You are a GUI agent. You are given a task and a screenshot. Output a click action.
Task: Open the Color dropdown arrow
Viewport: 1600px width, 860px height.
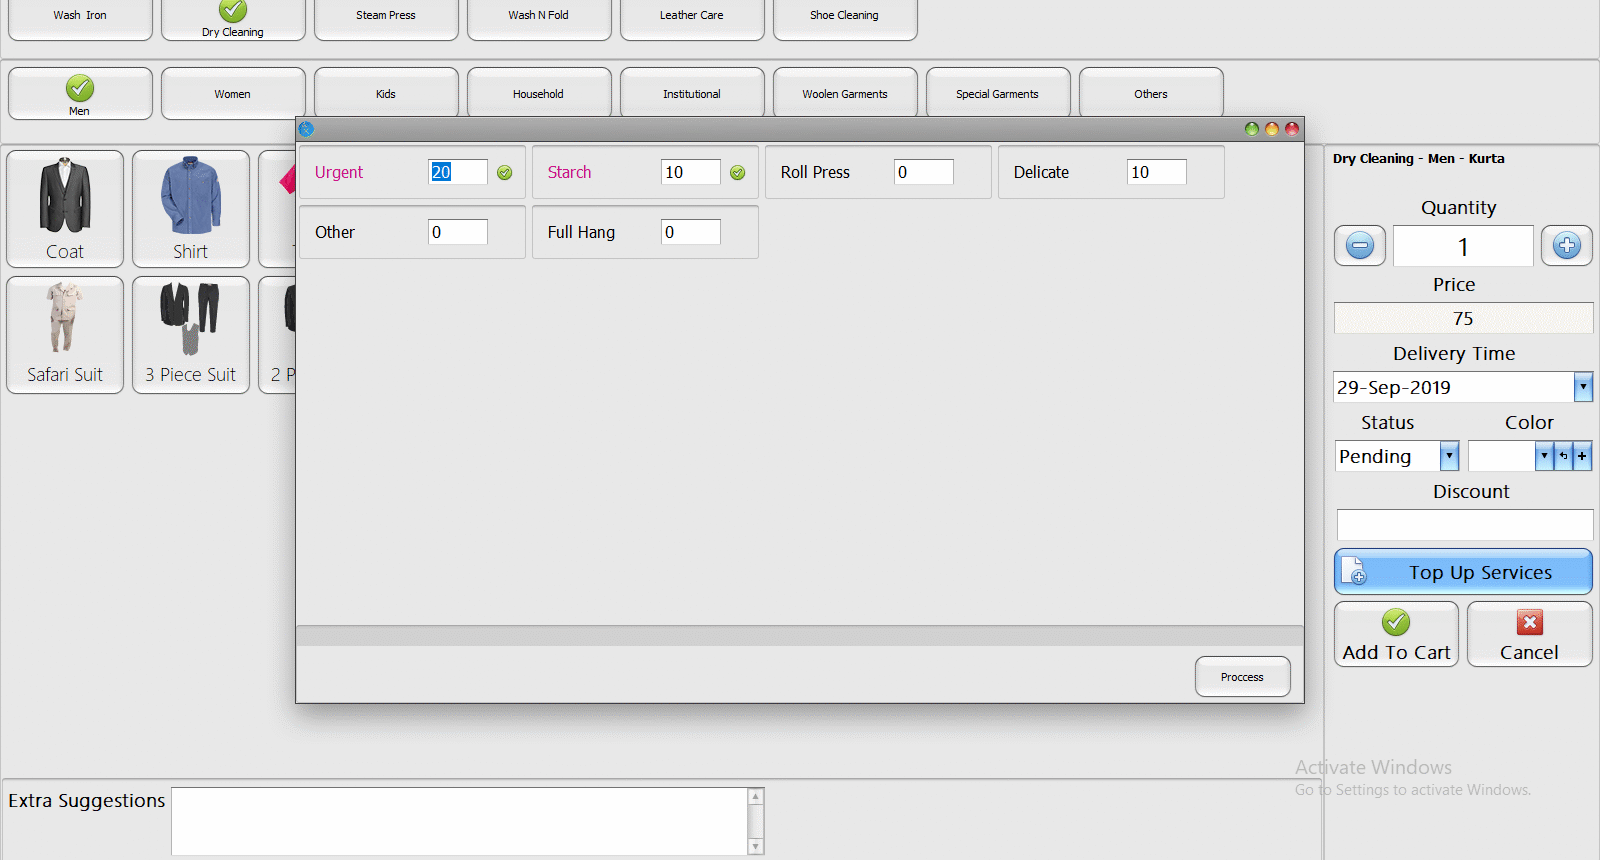pyautogui.click(x=1544, y=456)
